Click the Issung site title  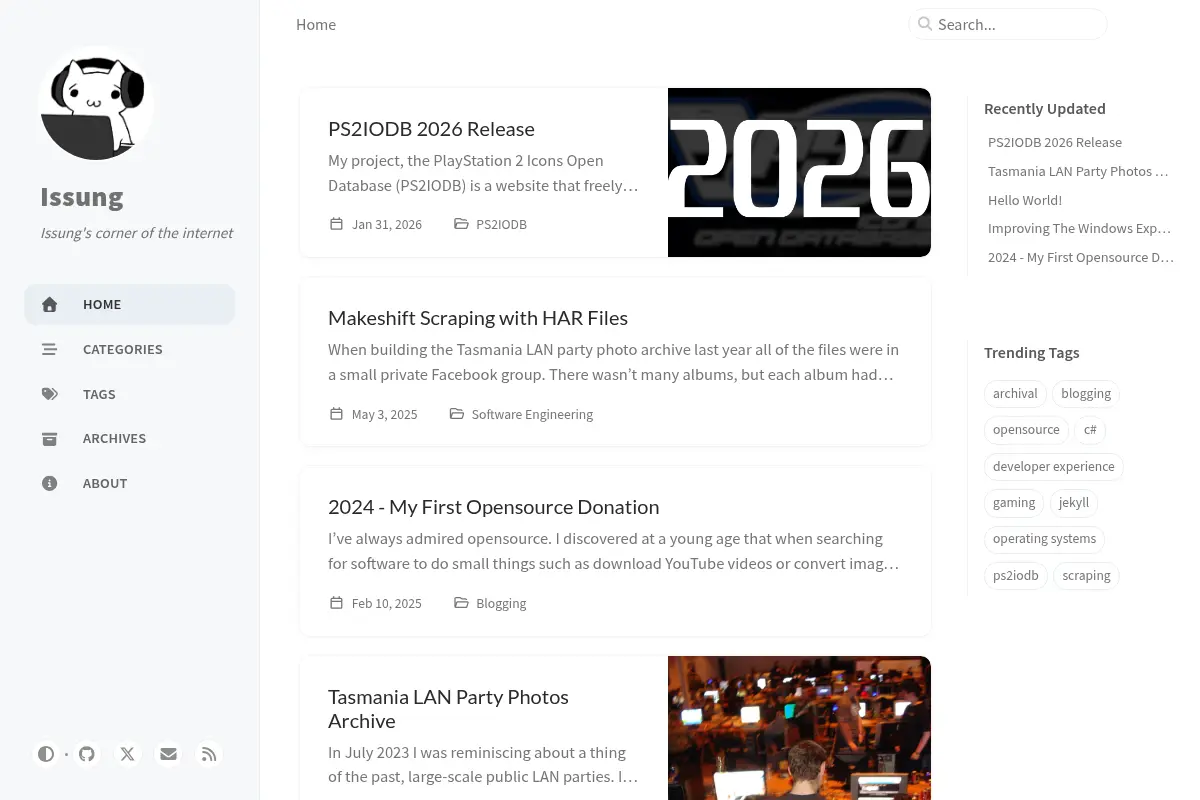[x=82, y=197]
